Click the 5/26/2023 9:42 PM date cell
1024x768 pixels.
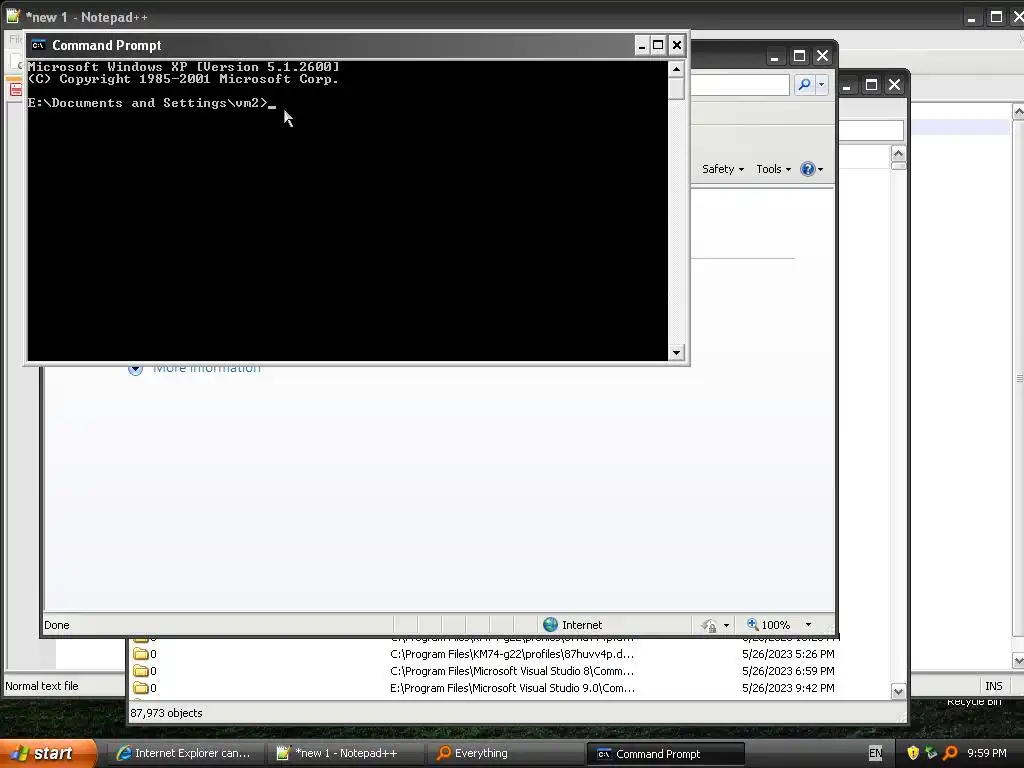(788, 688)
